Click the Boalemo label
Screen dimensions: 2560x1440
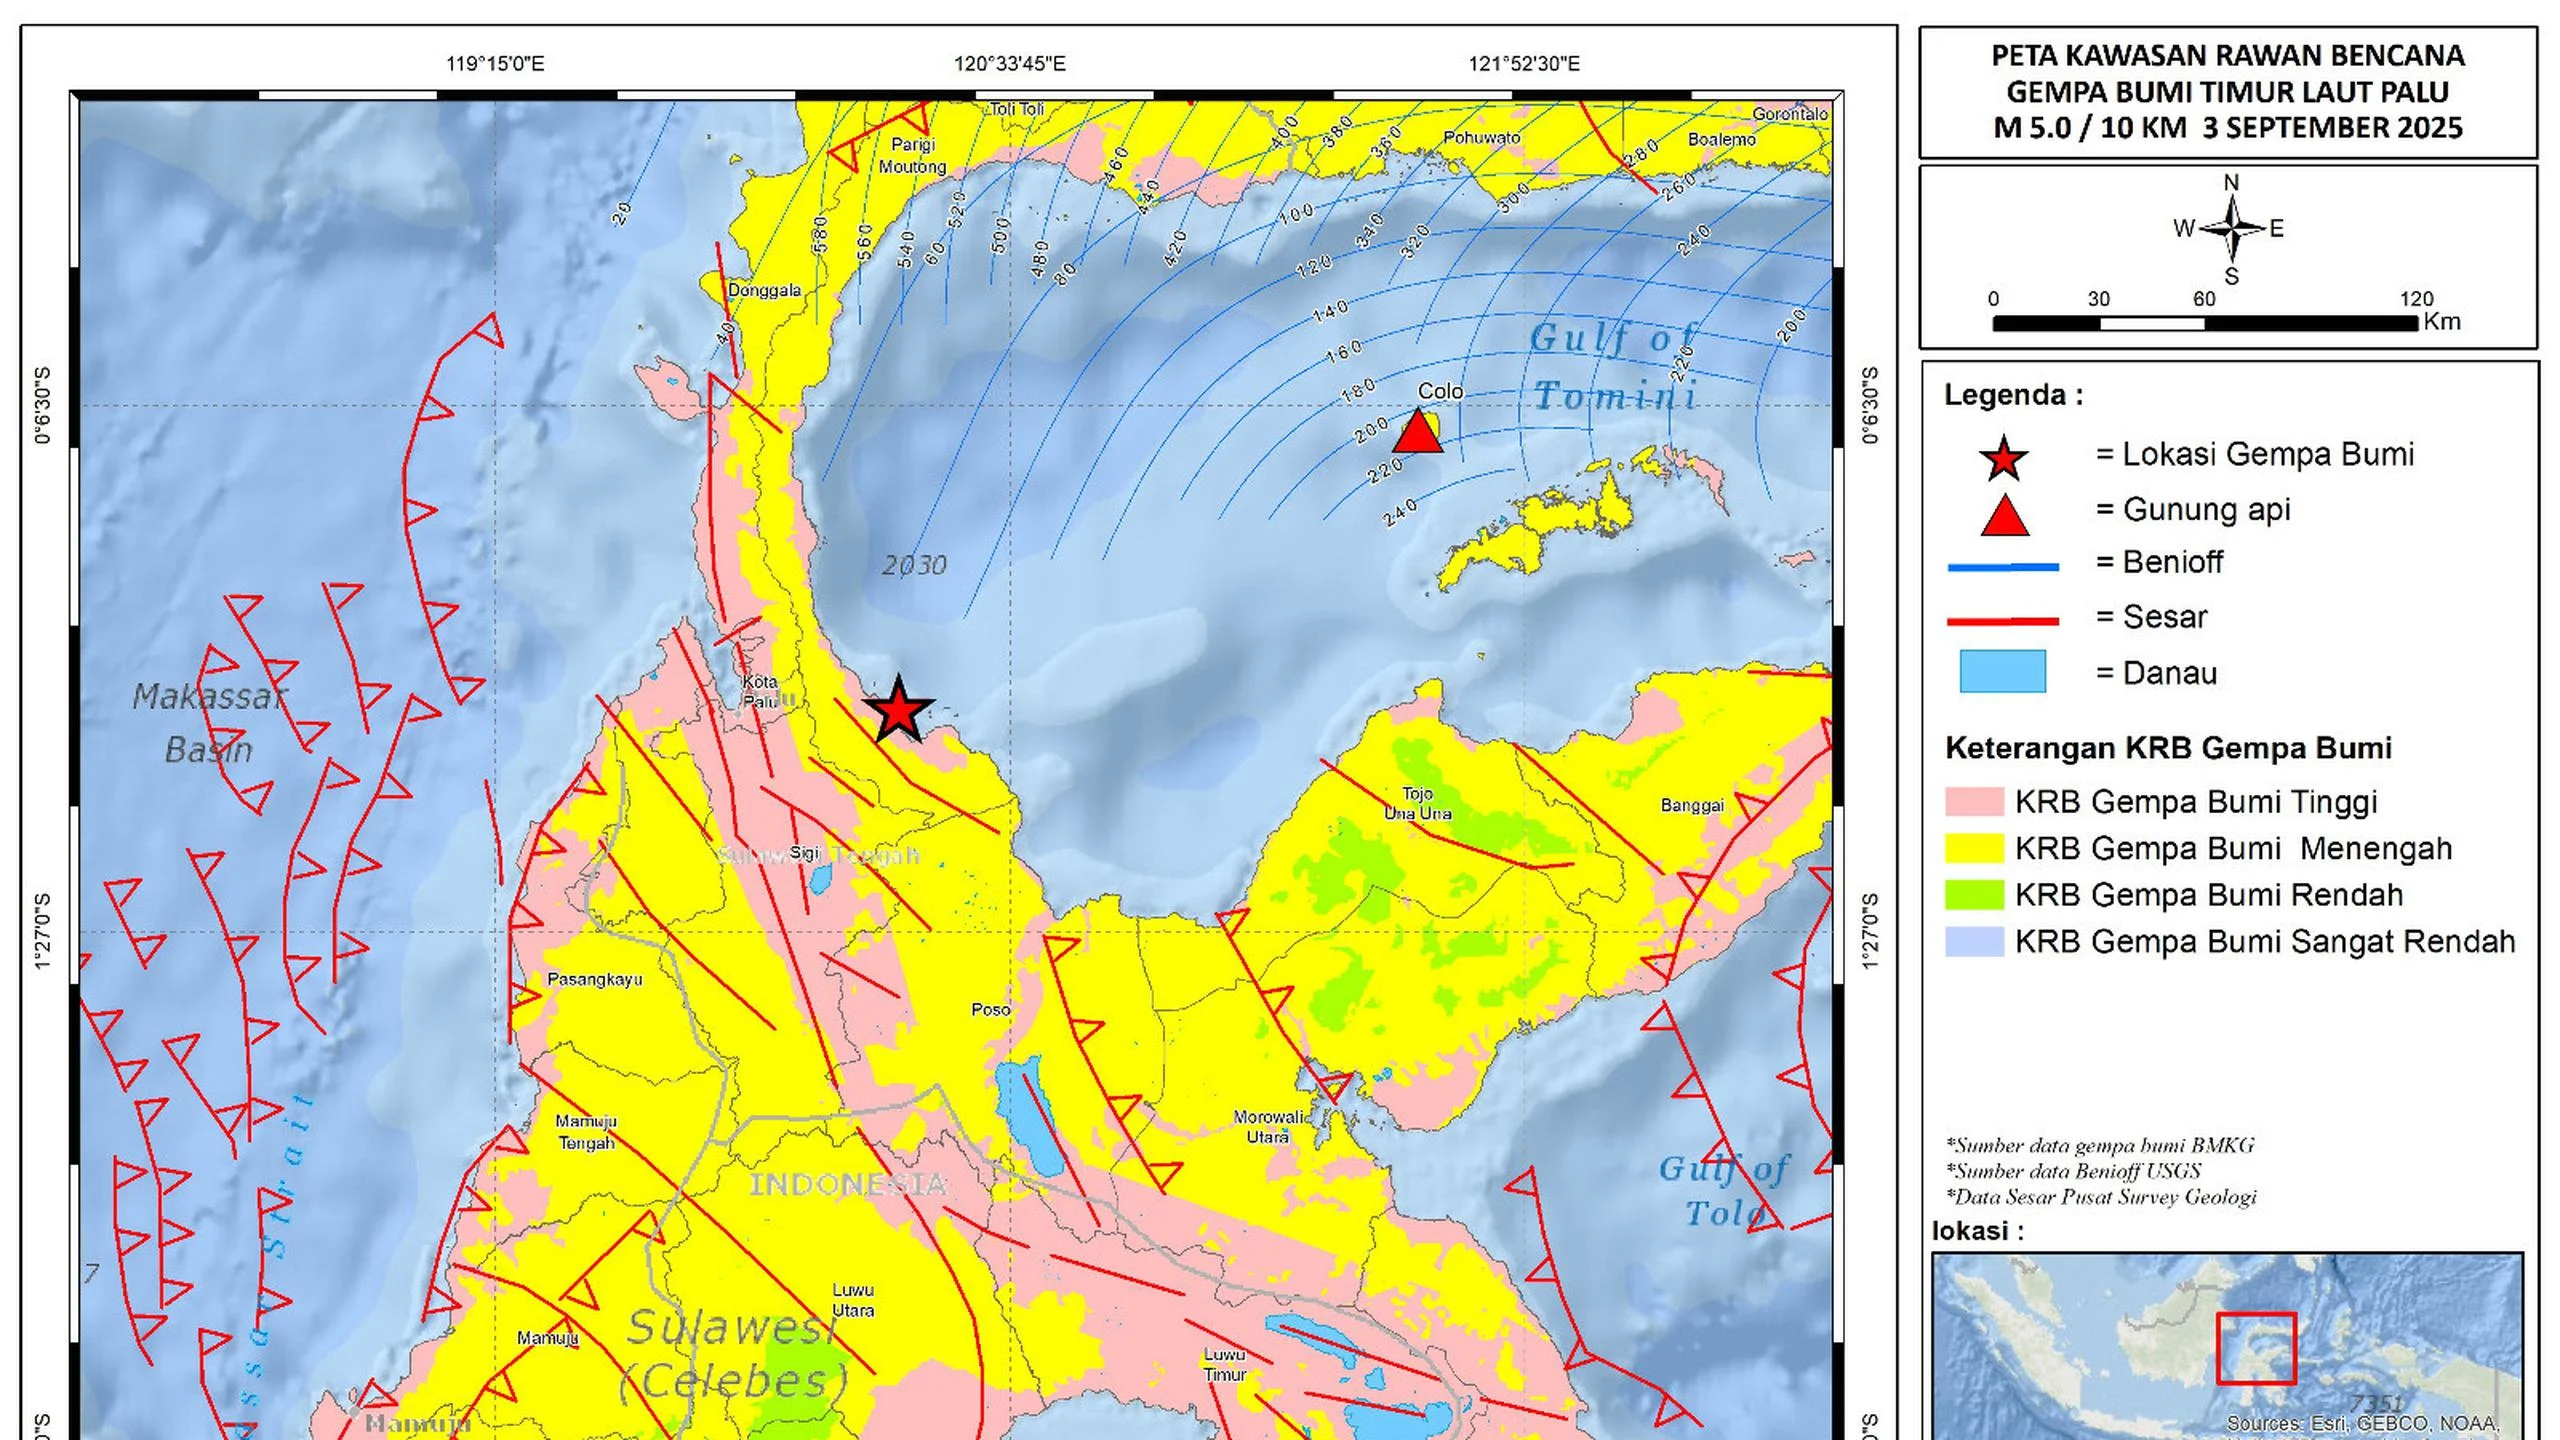tap(1722, 139)
